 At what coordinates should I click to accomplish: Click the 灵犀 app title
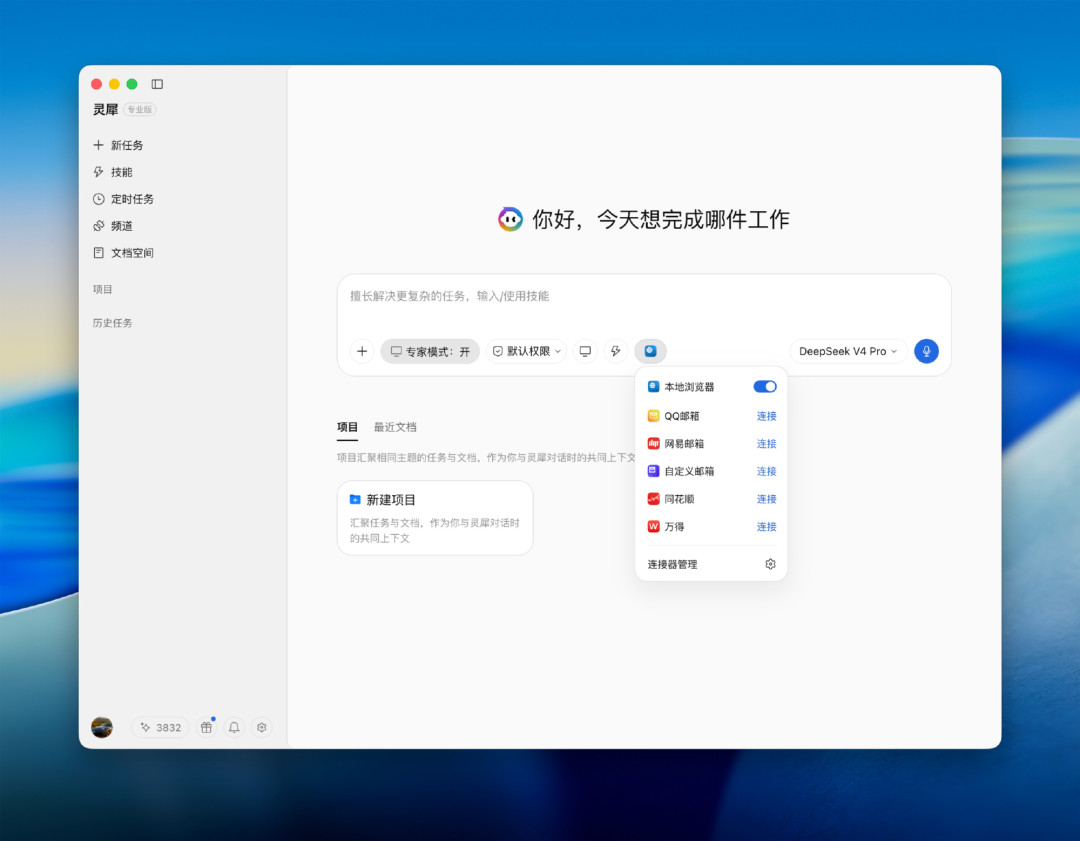[x=105, y=110]
